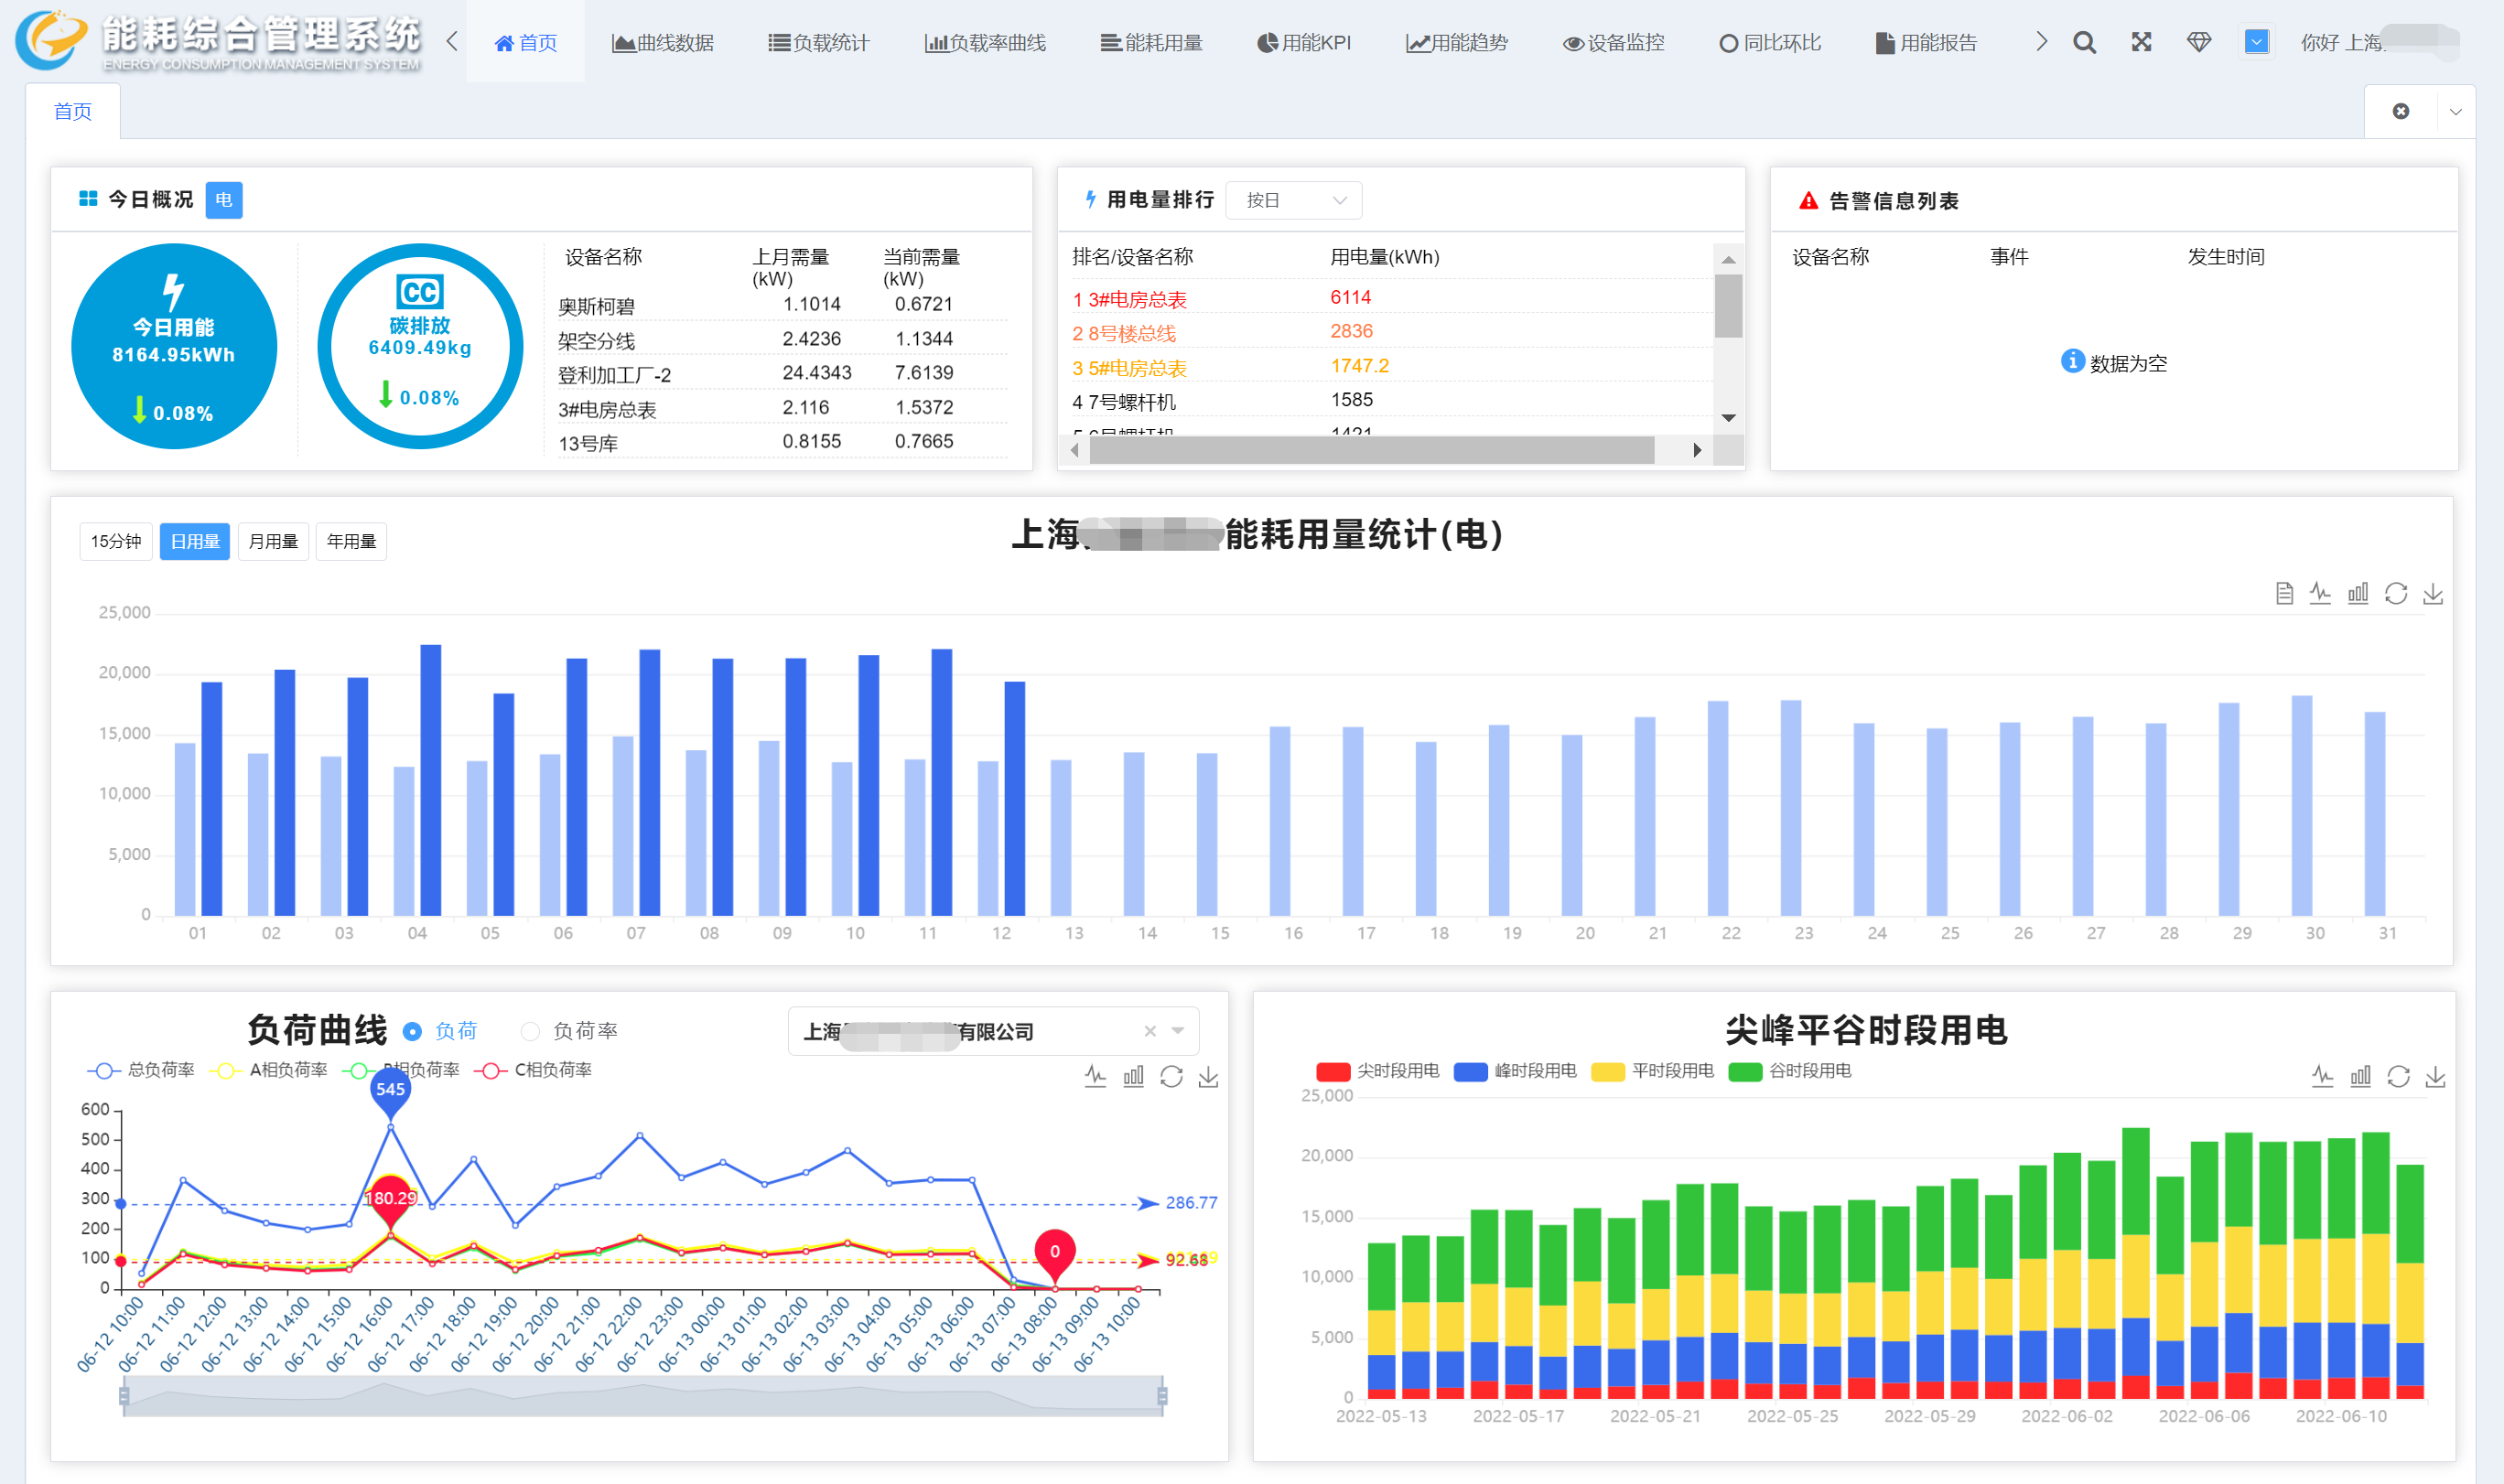
Task: Switch energy statistics chart to line view
Action: tap(2320, 594)
